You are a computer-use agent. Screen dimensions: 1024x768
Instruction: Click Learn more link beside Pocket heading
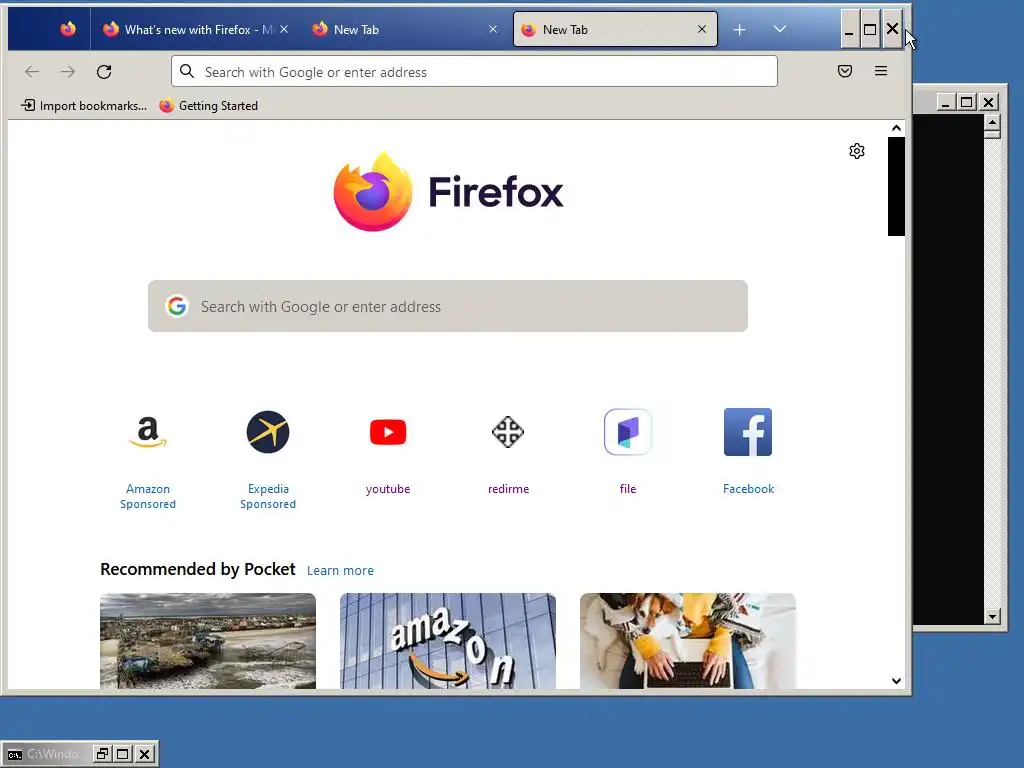pos(340,570)
